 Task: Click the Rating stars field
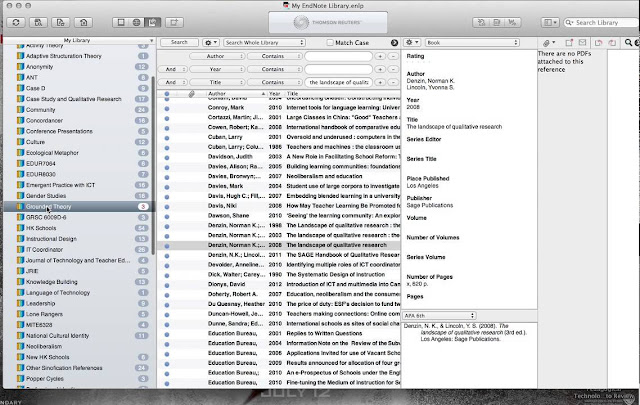coord(418,62)
